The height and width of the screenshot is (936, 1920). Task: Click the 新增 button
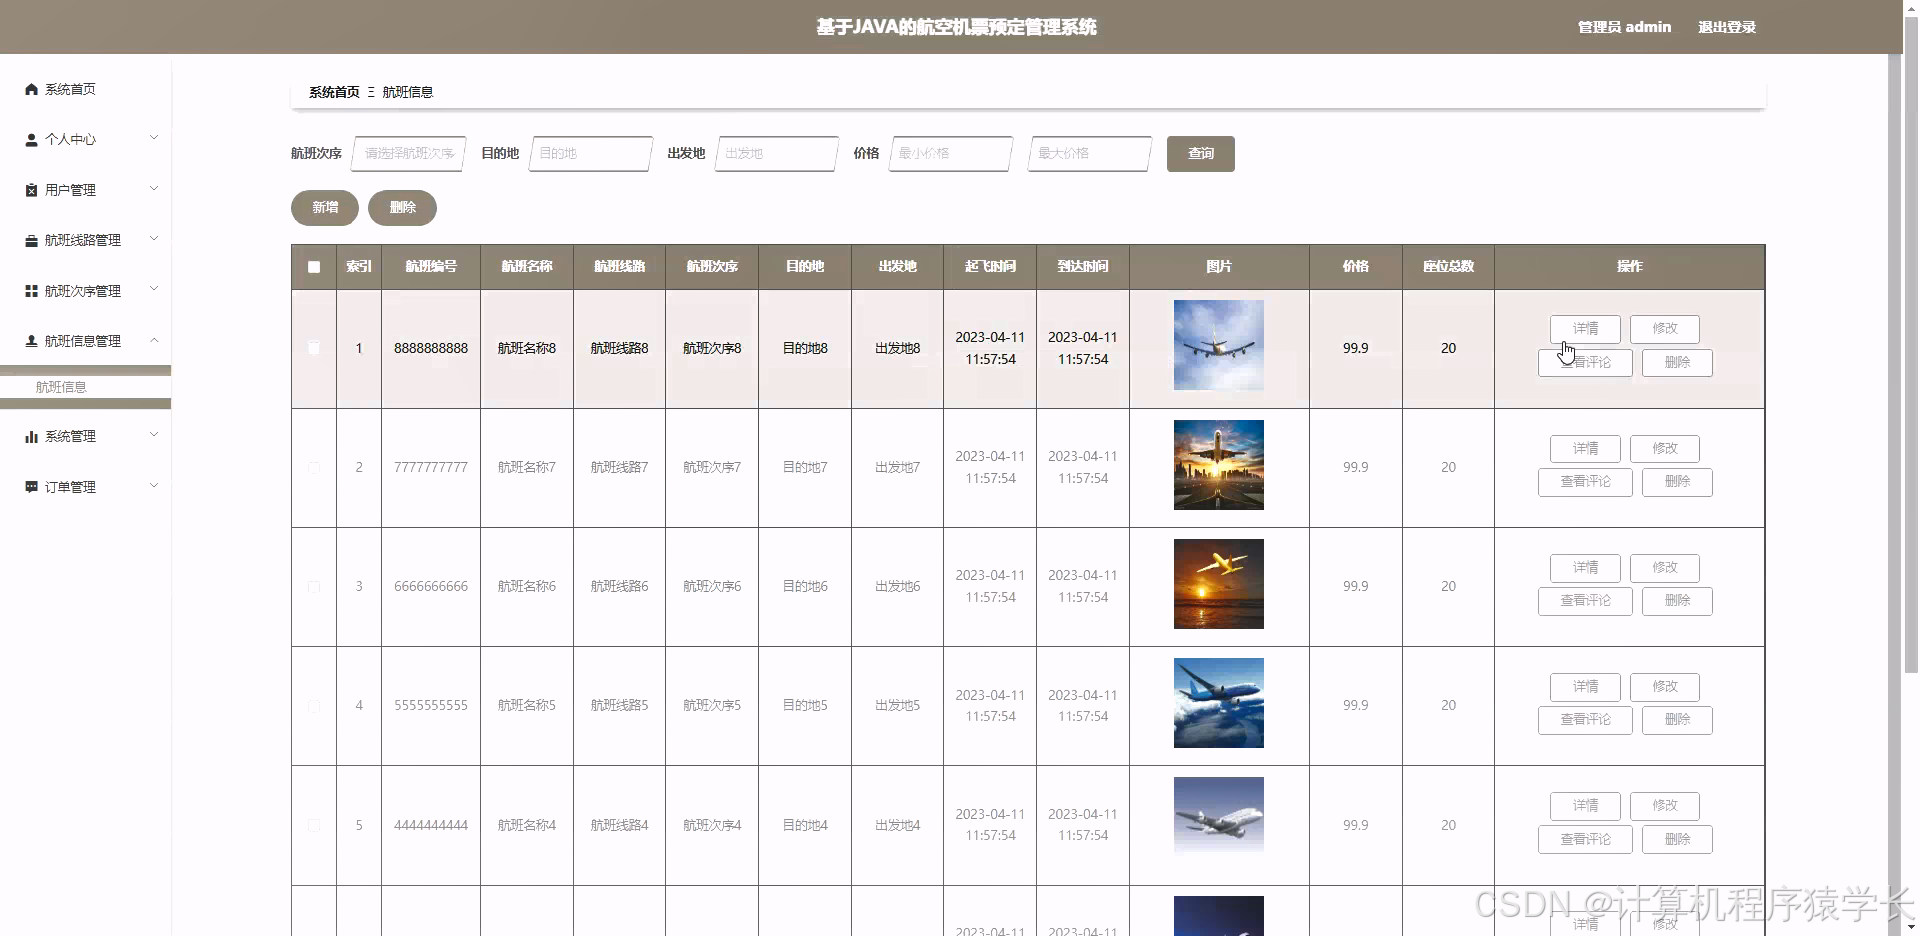(325, 208)
